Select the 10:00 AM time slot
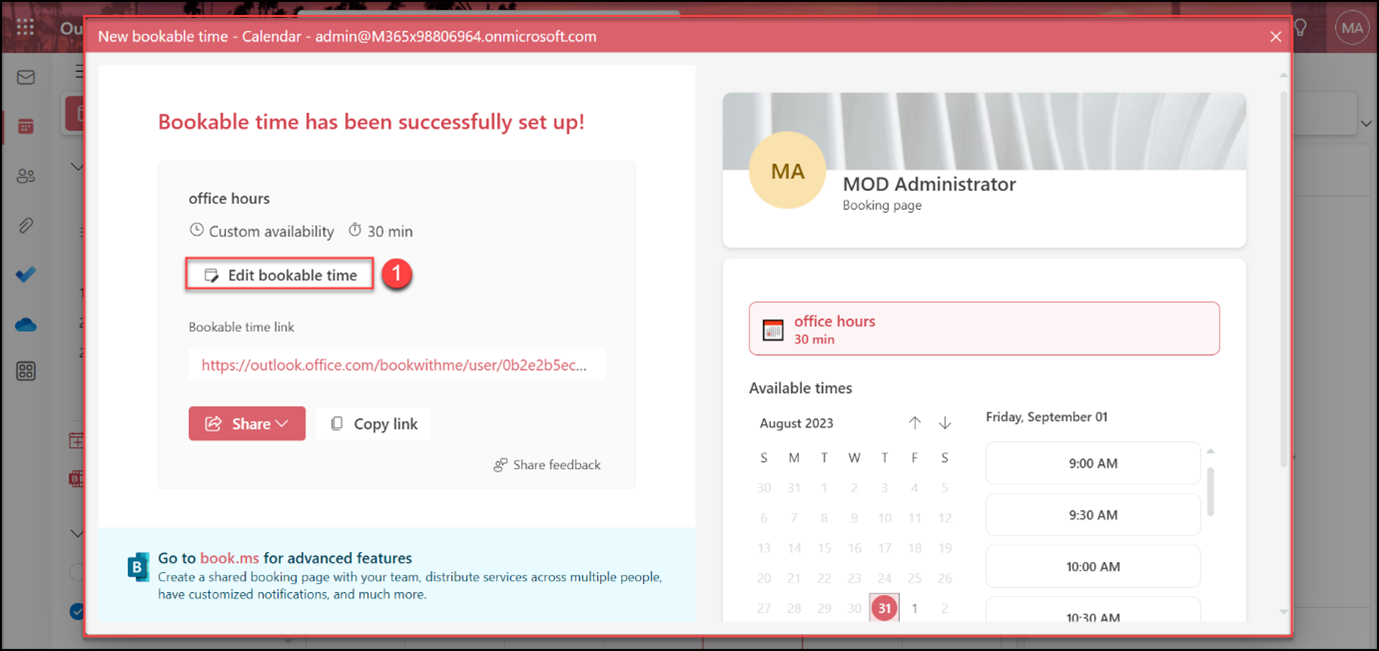This screenshot has width=1379, height=651. (x=1092, y=567)
